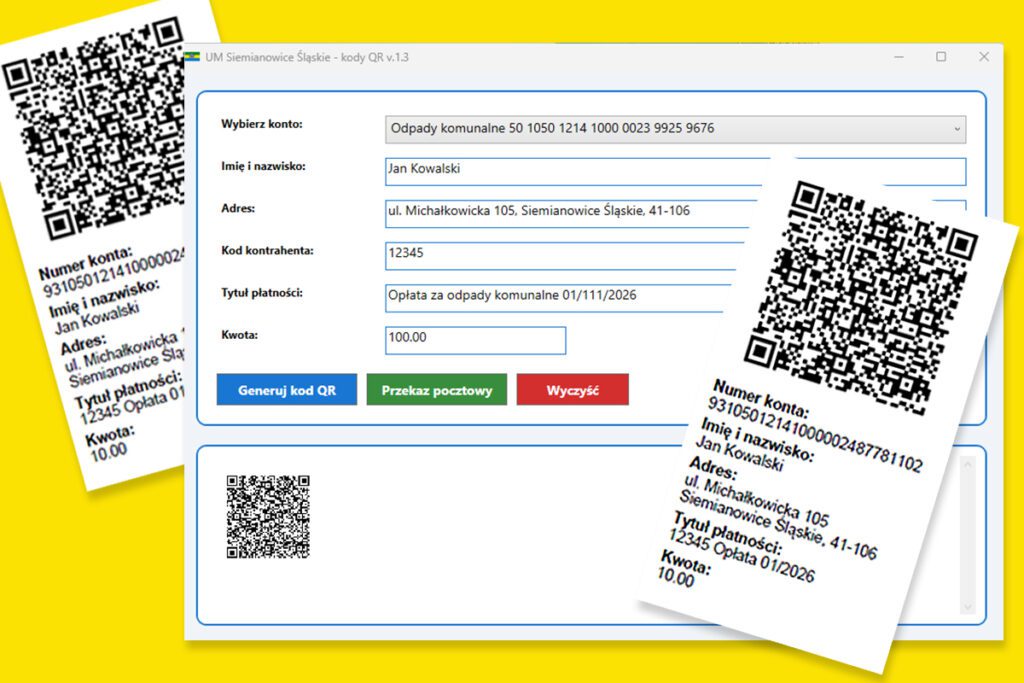Click the chevron arrow of account combo box
Viewport: 1024px width, 683px height.
957,129
